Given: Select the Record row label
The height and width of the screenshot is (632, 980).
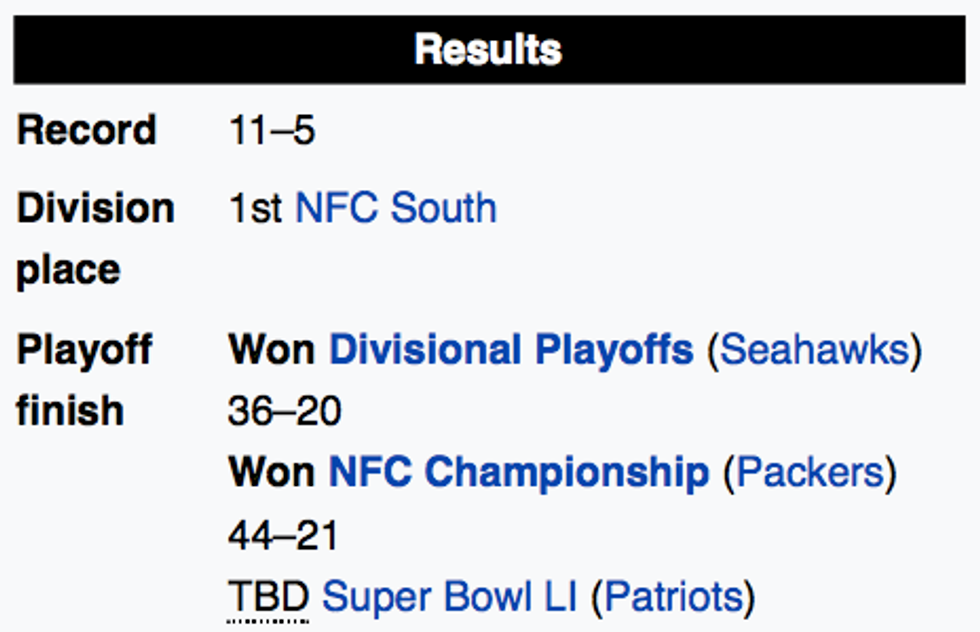Looking at the screenshot, I should point(87,130).
